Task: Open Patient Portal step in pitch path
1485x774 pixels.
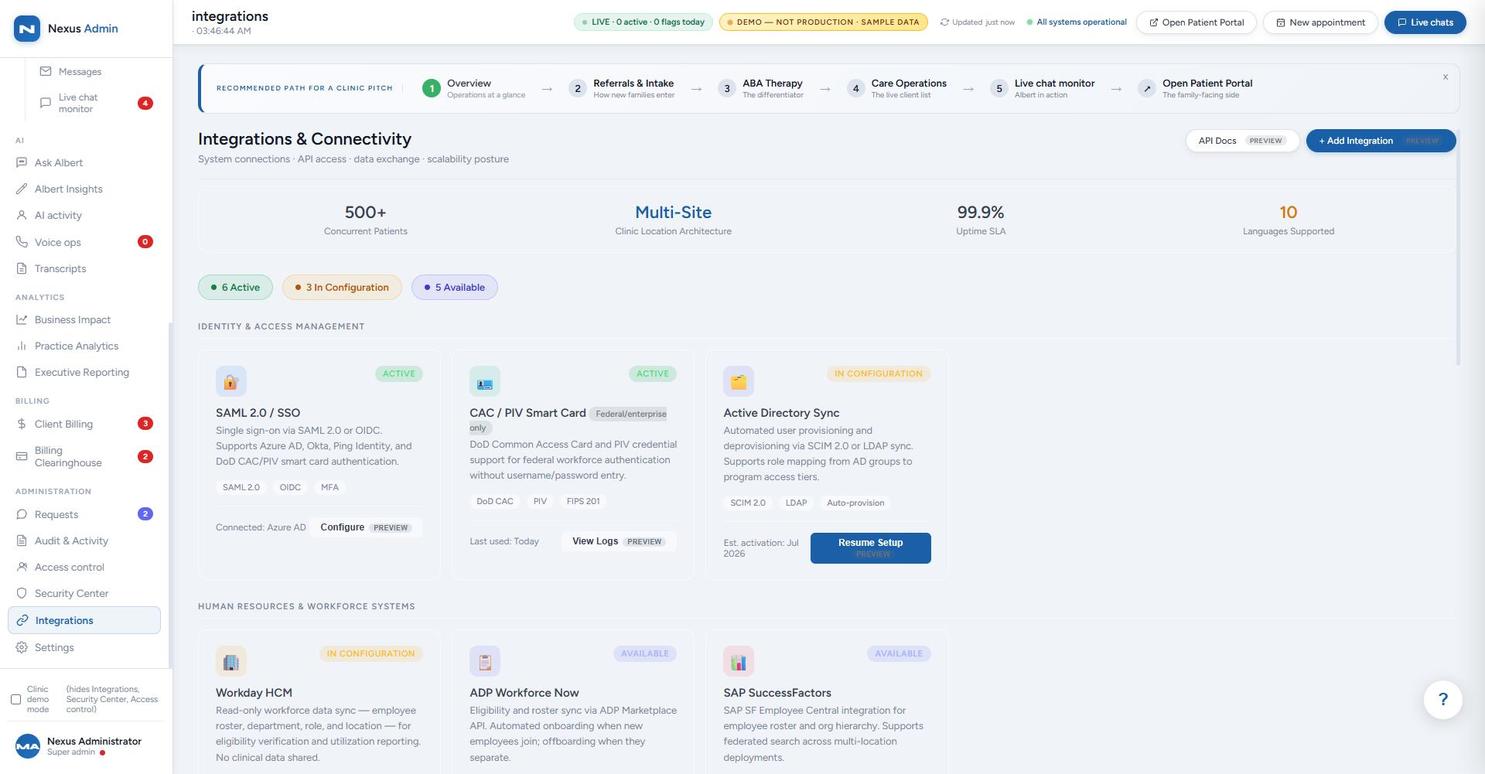Action: [x=1196, y=88]
